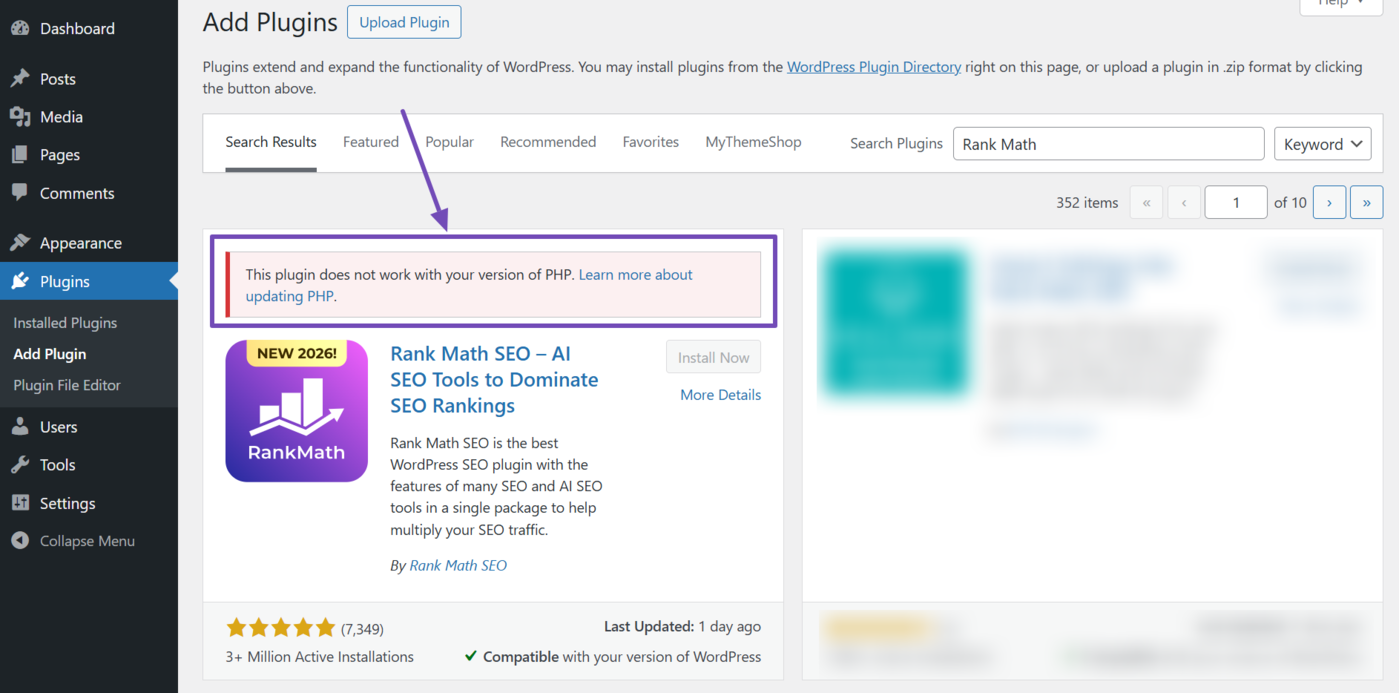Screen dimensions: 1399x693
Task: Click the Dashboard gauge icon
Action: (x=20, y=28)
